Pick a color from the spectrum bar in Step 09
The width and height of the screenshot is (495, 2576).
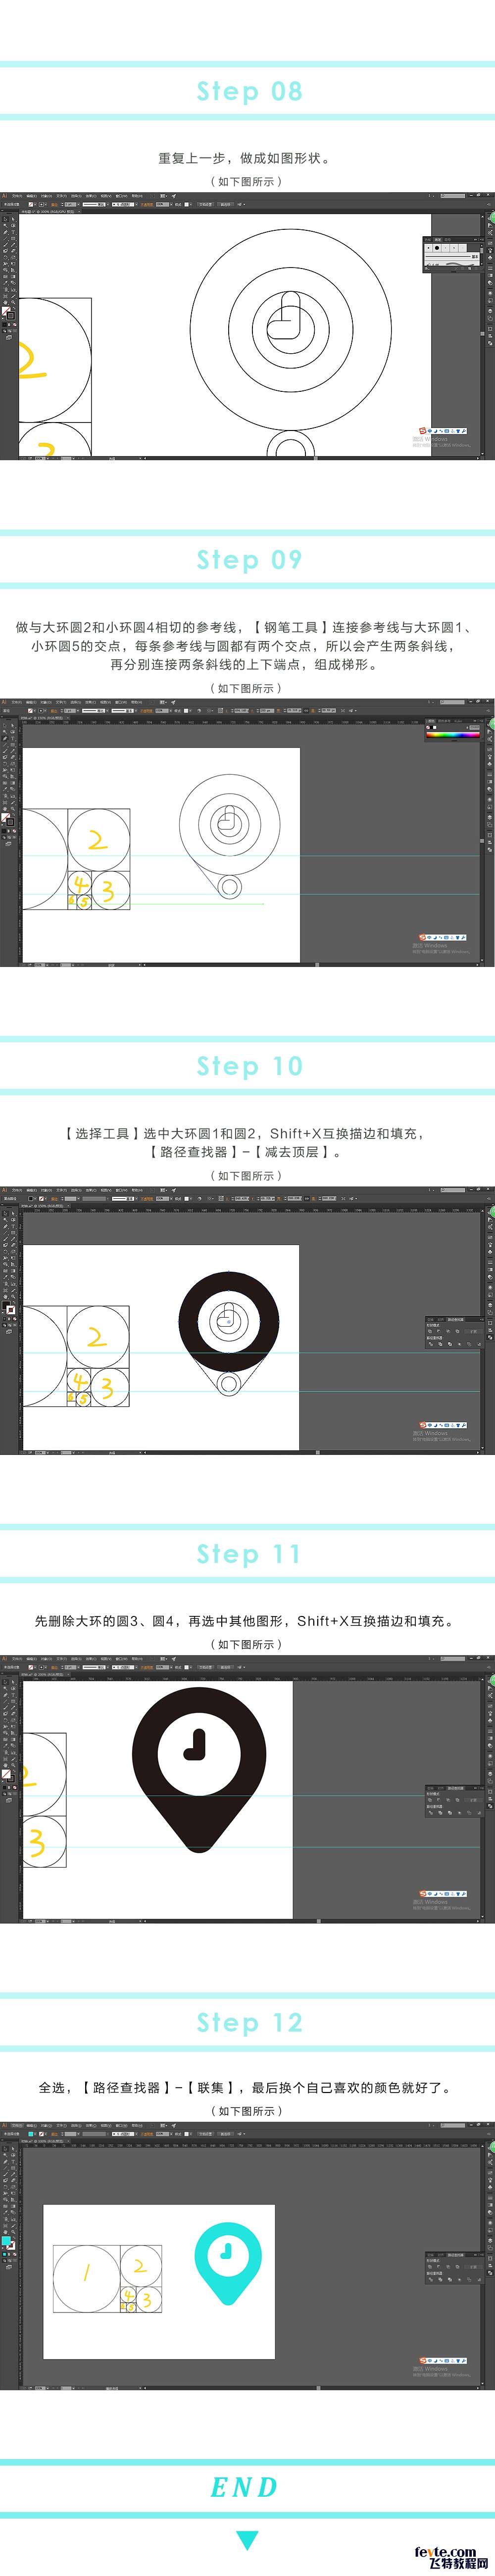(453, 735)
